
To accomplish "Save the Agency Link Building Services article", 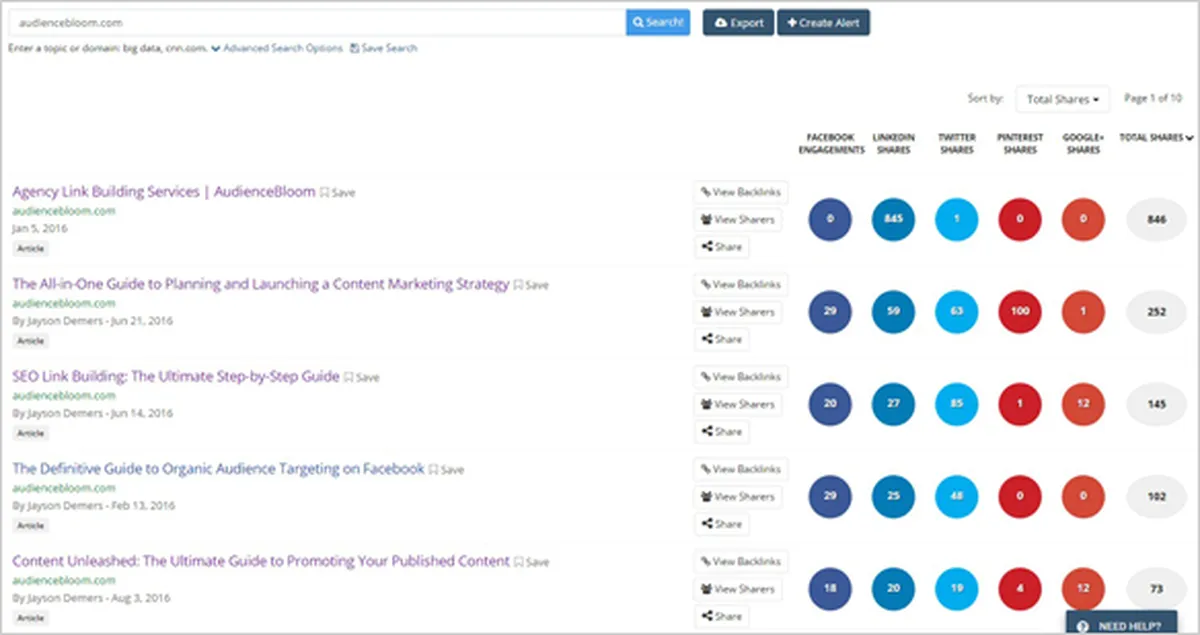I will [x=337, y=192].
